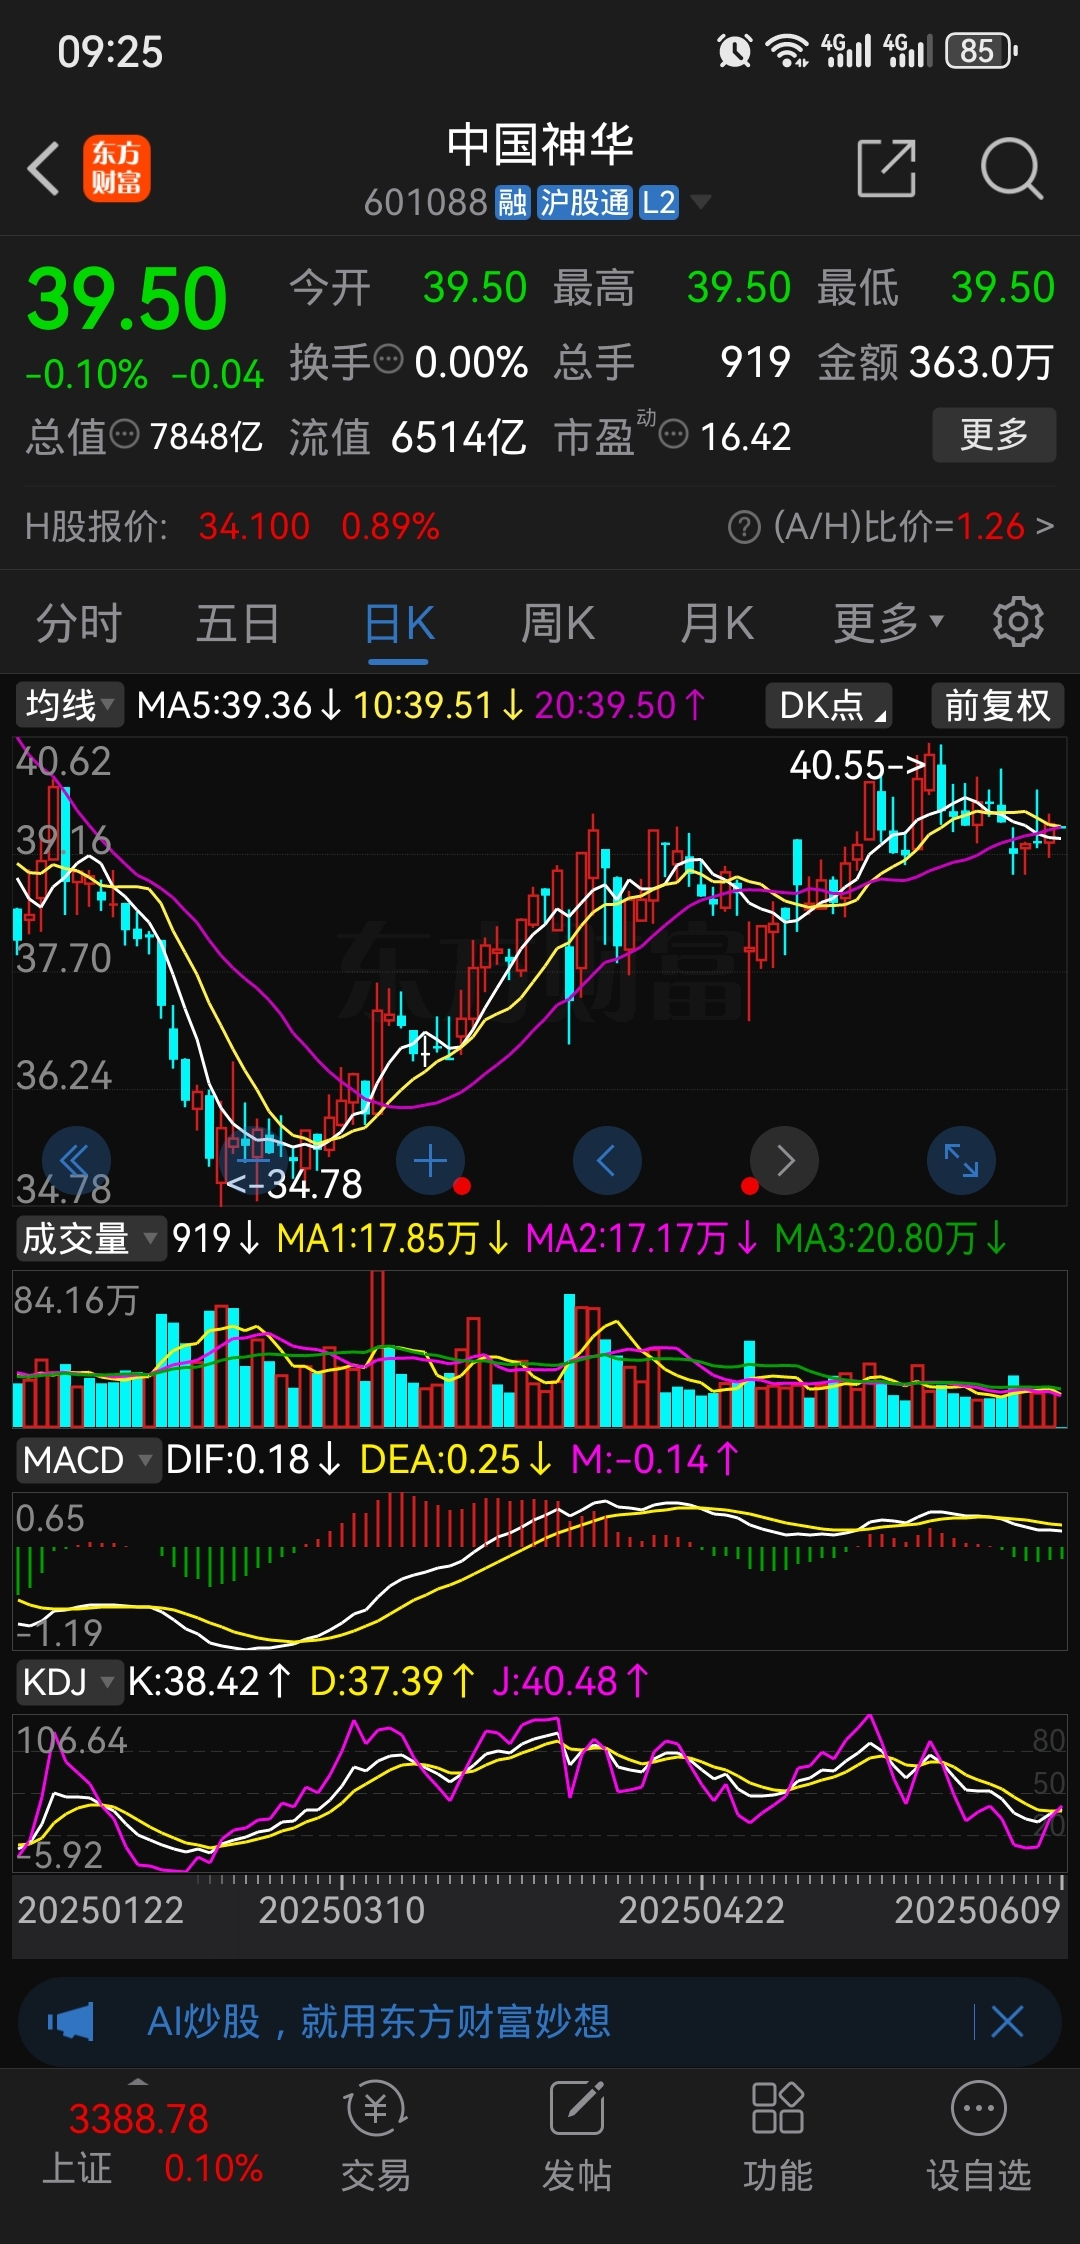
Task: Tap the 40.55 high marker
Action: coord(857,766)
